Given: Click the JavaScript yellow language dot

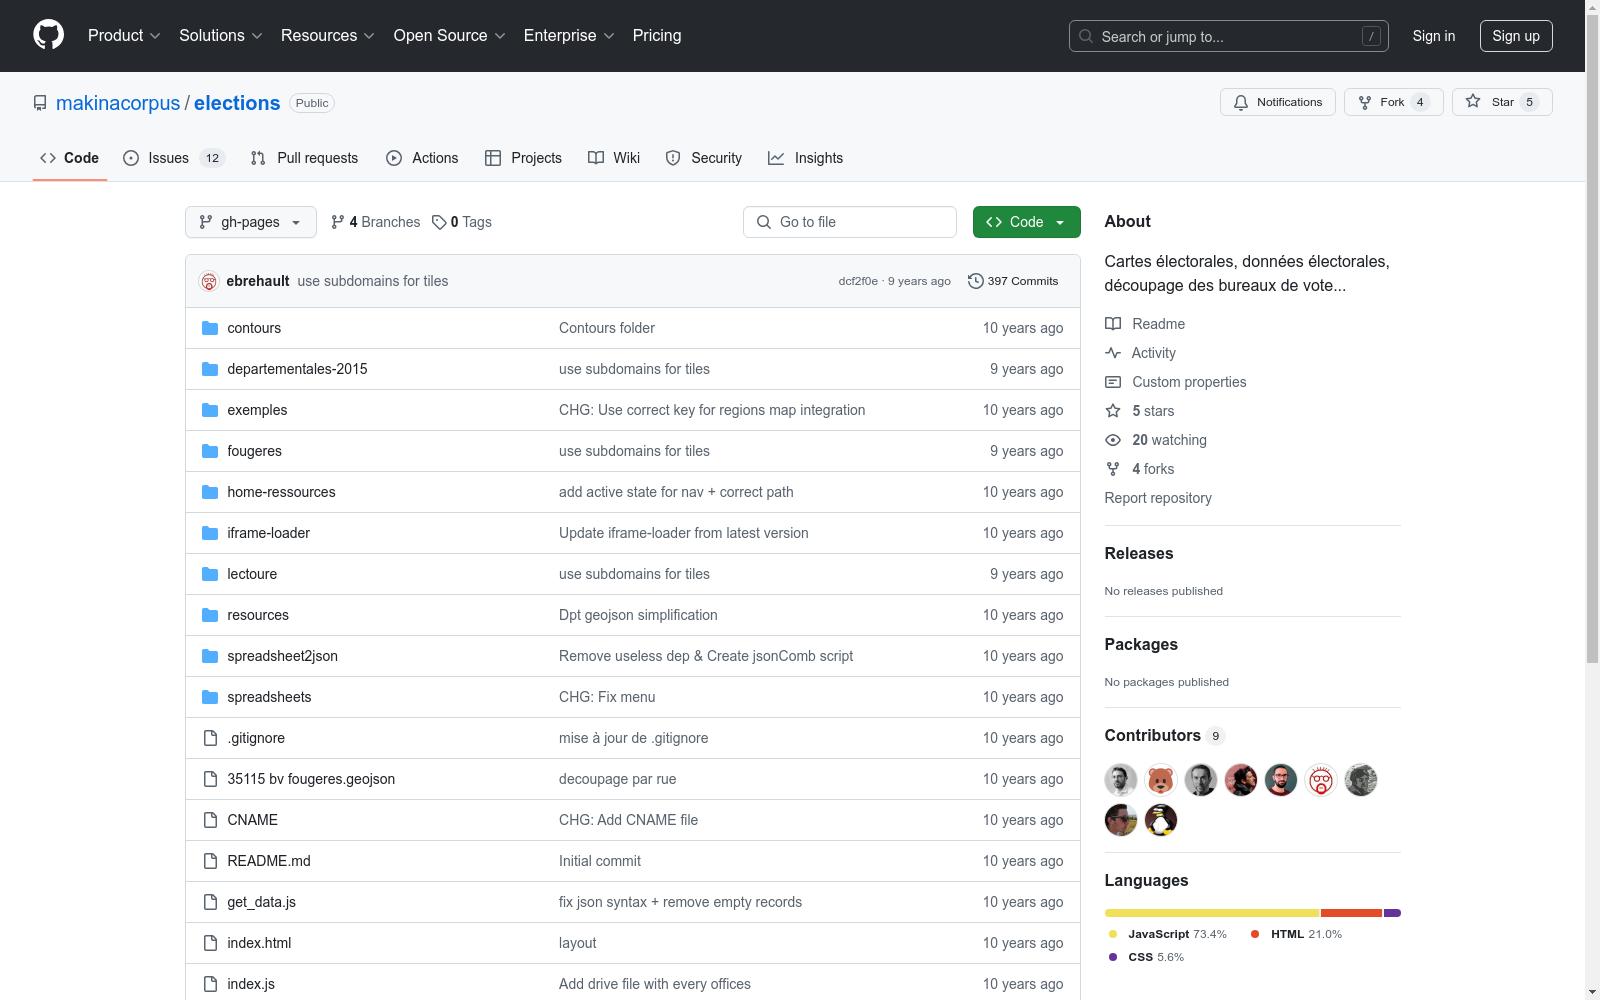Looking at the screenshot, I should [x=1113, y=934].
